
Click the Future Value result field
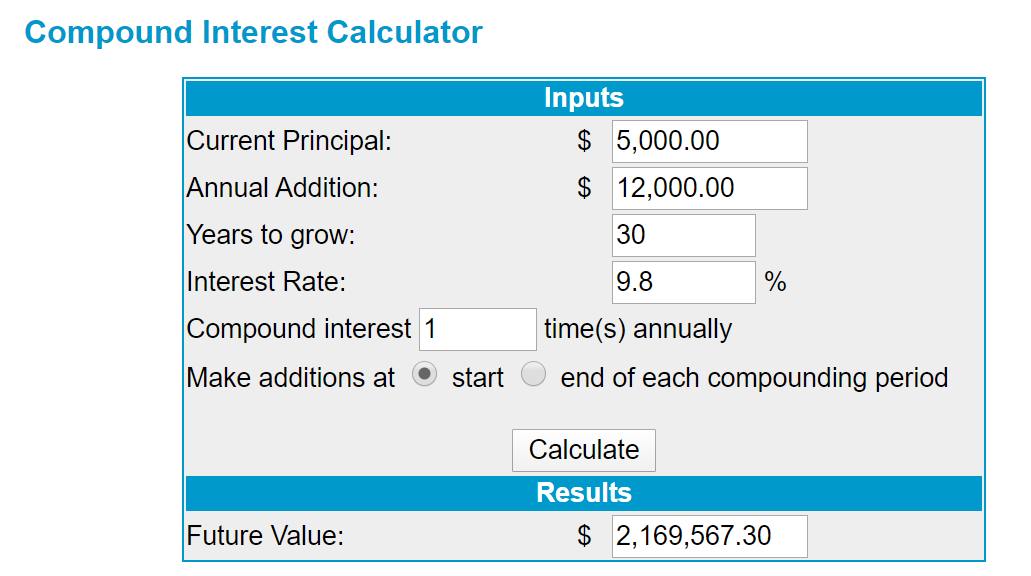(x=709, y=537)
